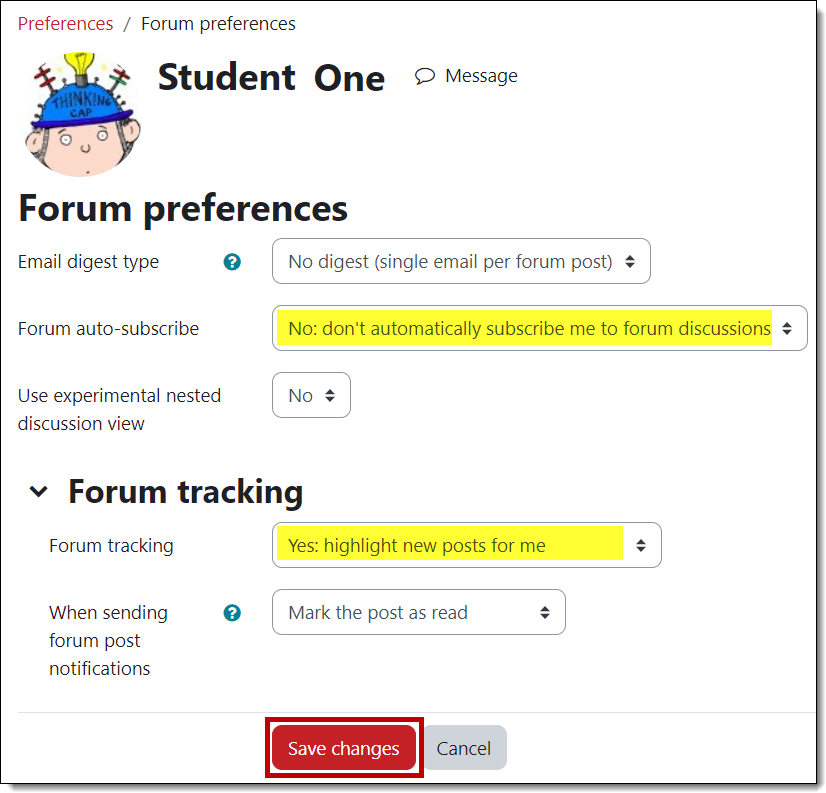Click the Message text link
Screen dimensions: 826x793
(481, 75)
